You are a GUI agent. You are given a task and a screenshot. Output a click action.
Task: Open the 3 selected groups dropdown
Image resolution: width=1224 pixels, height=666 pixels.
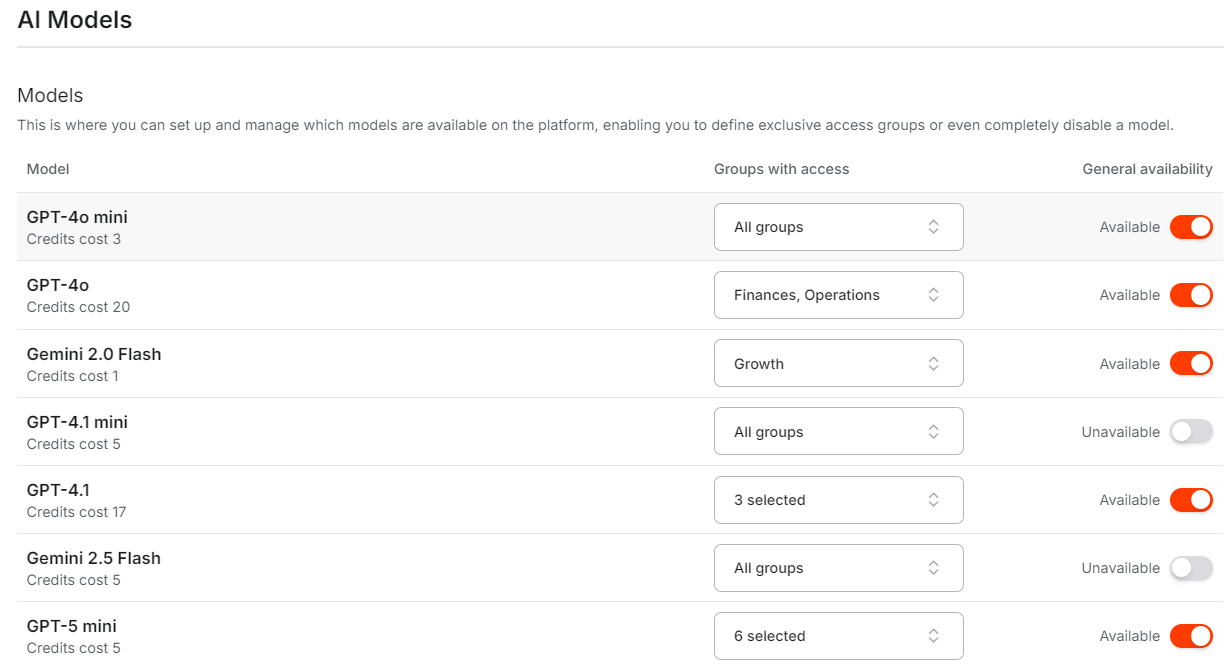point(838,500)
